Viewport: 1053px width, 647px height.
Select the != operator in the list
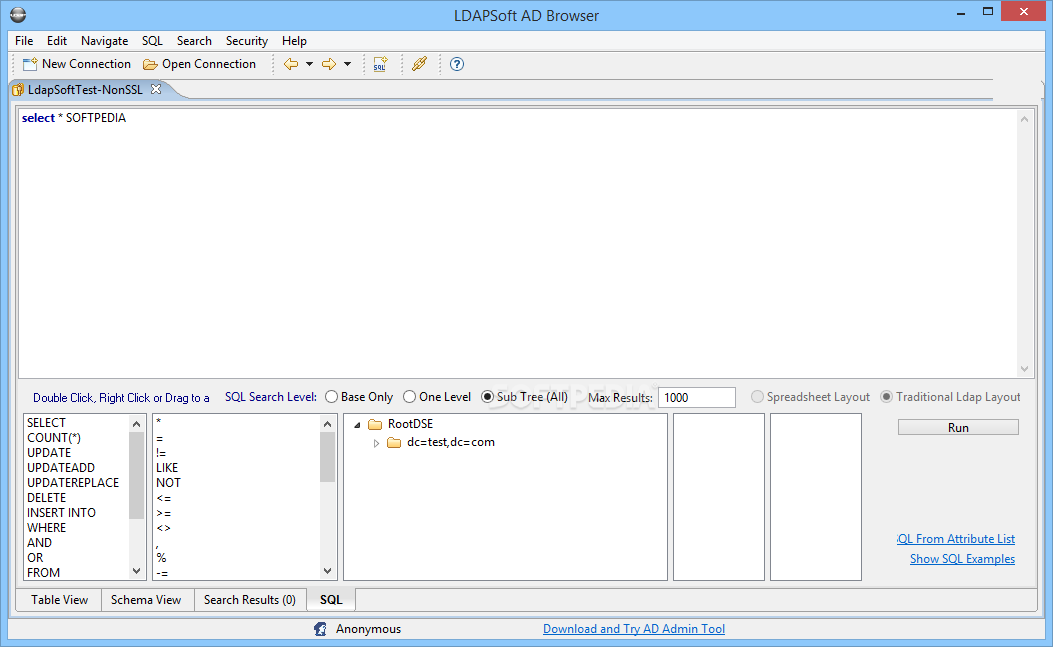click(161, 453)
